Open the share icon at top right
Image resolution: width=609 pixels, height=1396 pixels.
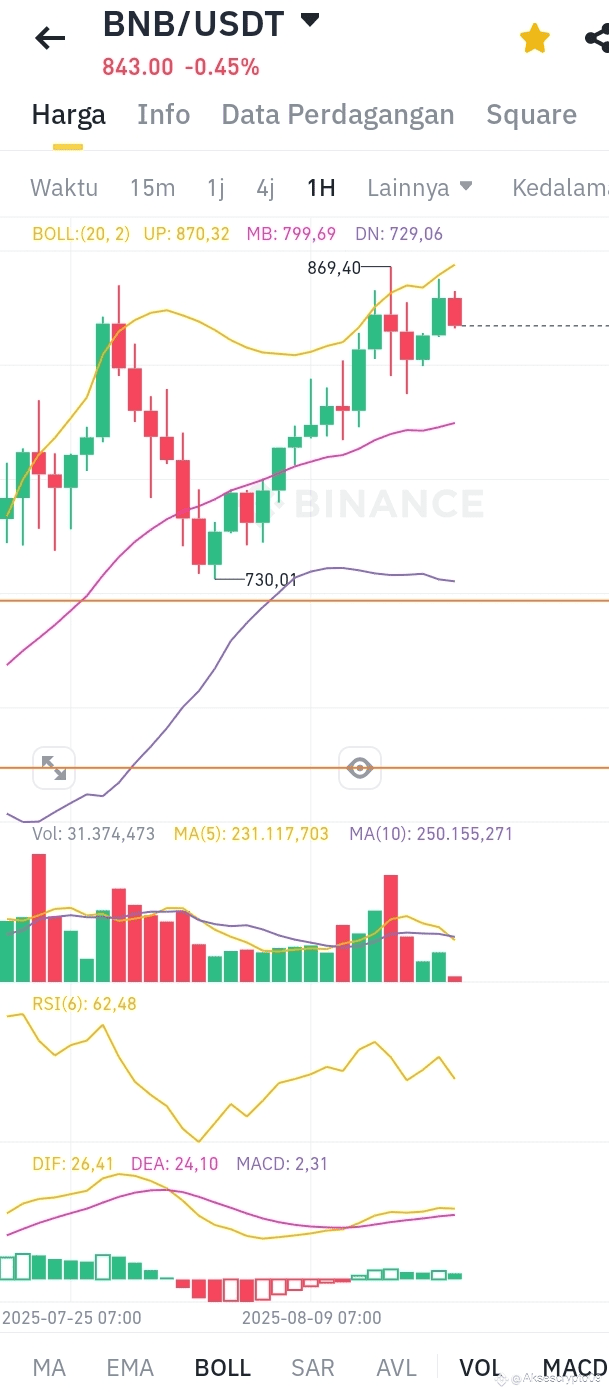(x=597, y=39)
